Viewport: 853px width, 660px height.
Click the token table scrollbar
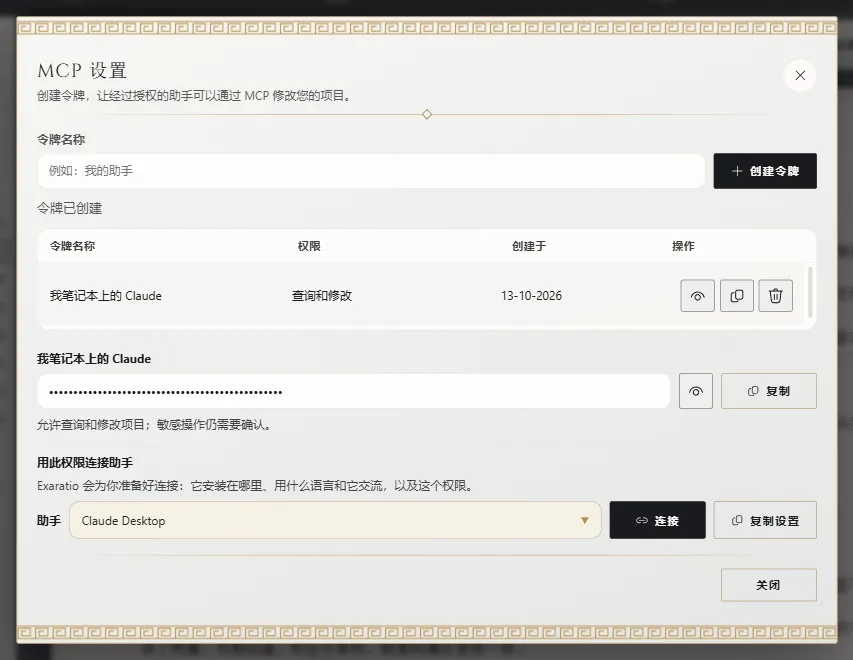pyautogui.click(x=810, y=292)
